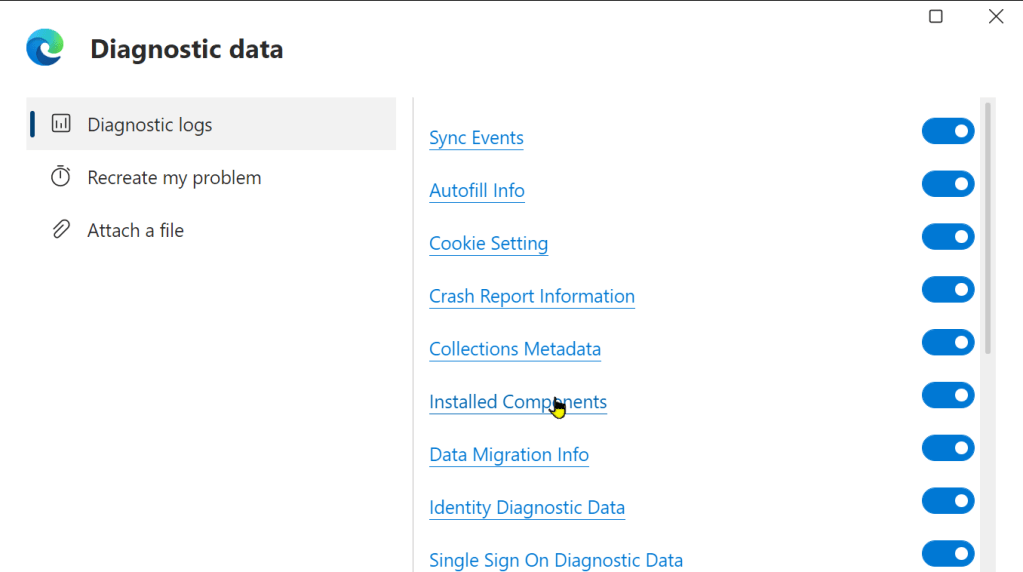This screenshot has width=1023, height=572.
Task: Maximize the Diagnostic data window
Action: click(x=936, y=16)
